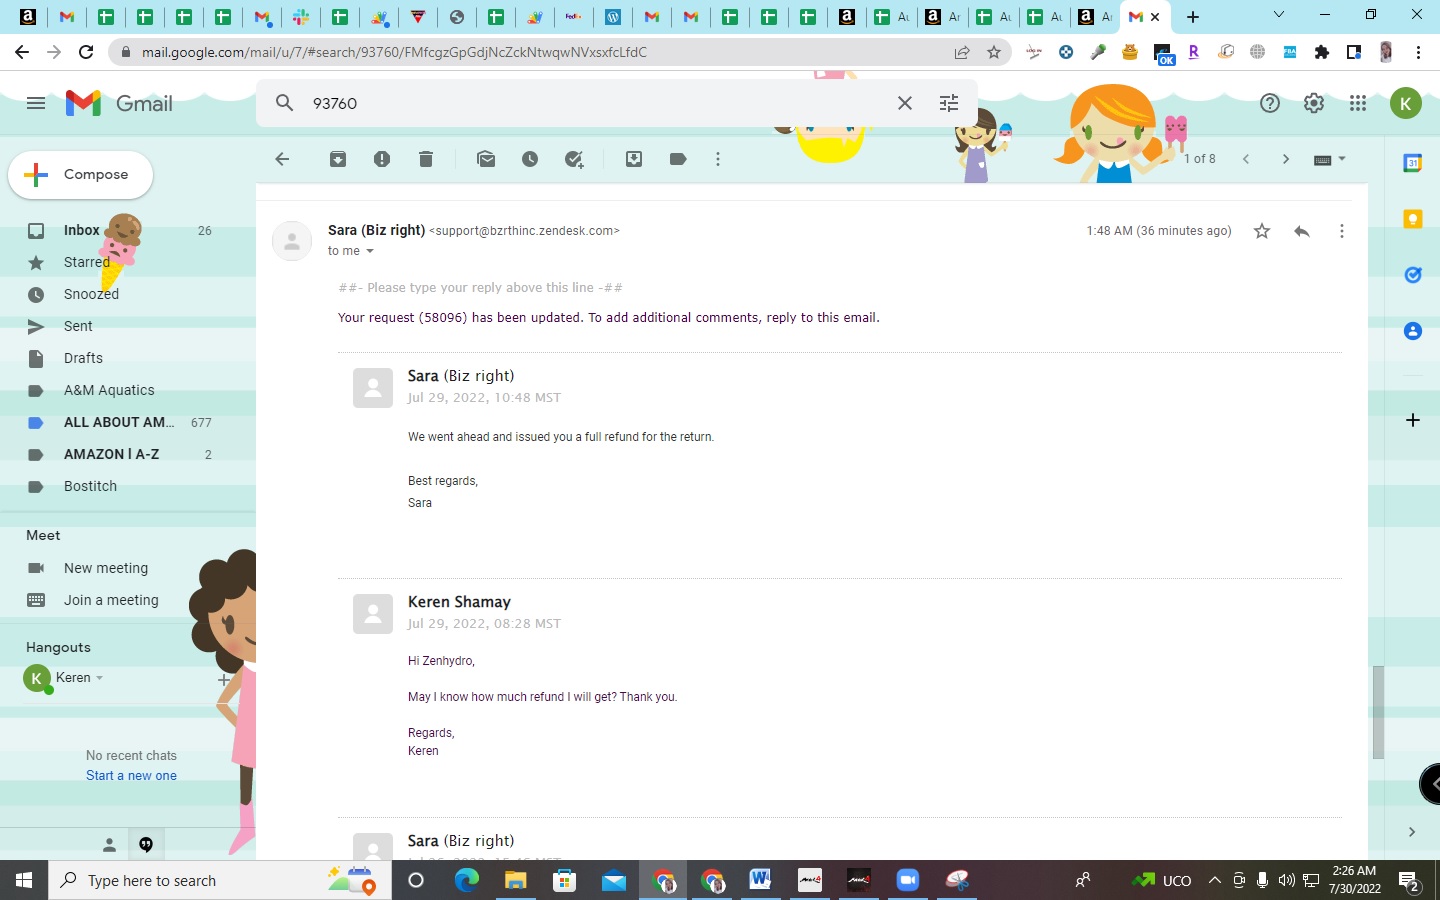Archive this conversation

(x=338, y=159)
